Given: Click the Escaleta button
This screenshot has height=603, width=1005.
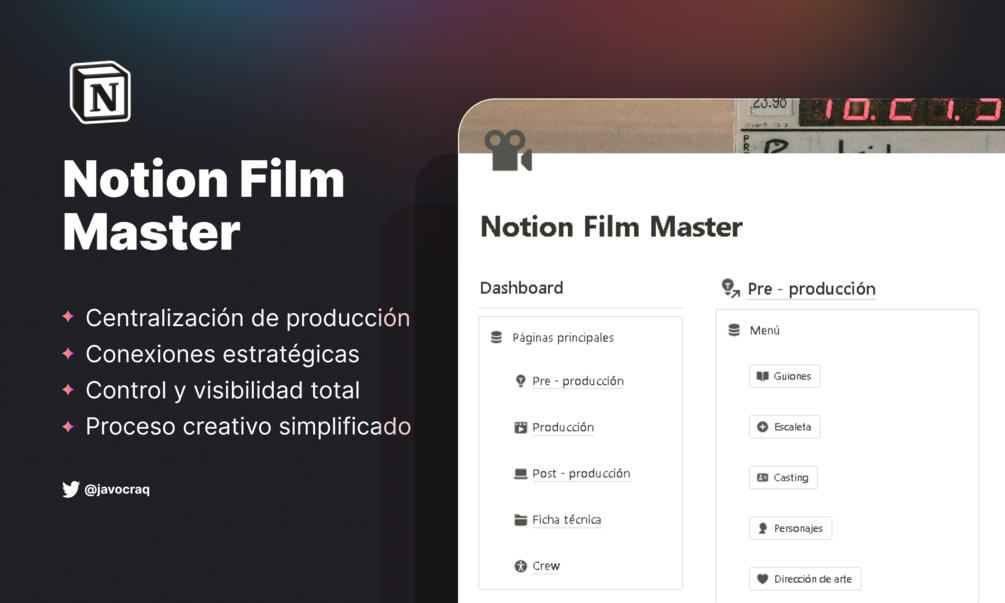Looking at the screenshot, I should pos(785,427).
